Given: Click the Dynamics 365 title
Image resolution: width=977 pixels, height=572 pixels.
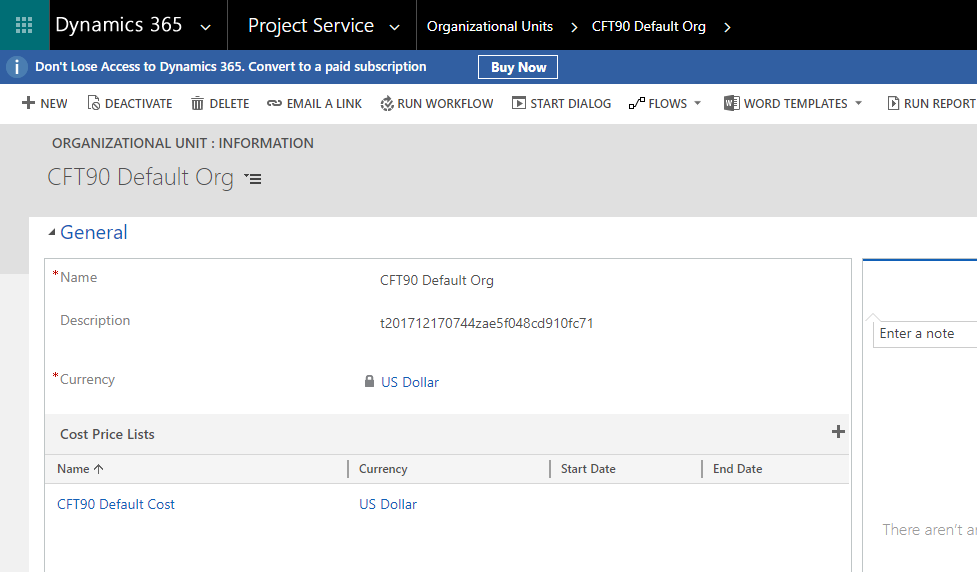Looking at the screenshot, I should [x=118, y=25].
